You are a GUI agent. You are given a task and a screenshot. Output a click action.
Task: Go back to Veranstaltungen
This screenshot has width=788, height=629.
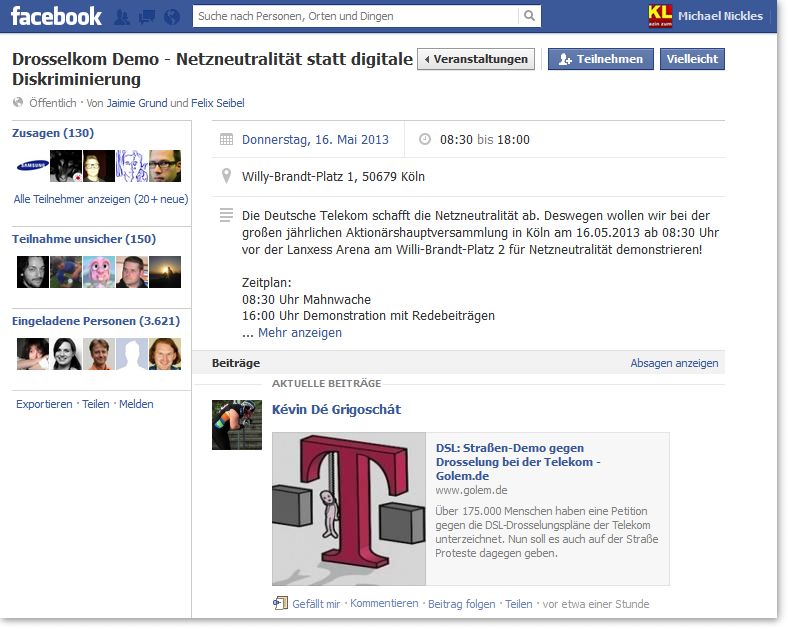[x=476, y=59]
